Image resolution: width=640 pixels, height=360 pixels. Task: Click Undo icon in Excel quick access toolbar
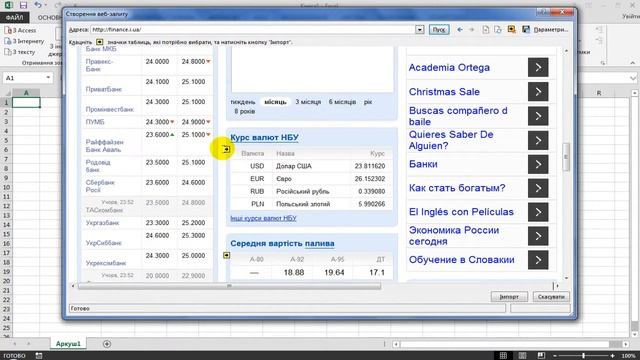(x=38, y=5)
